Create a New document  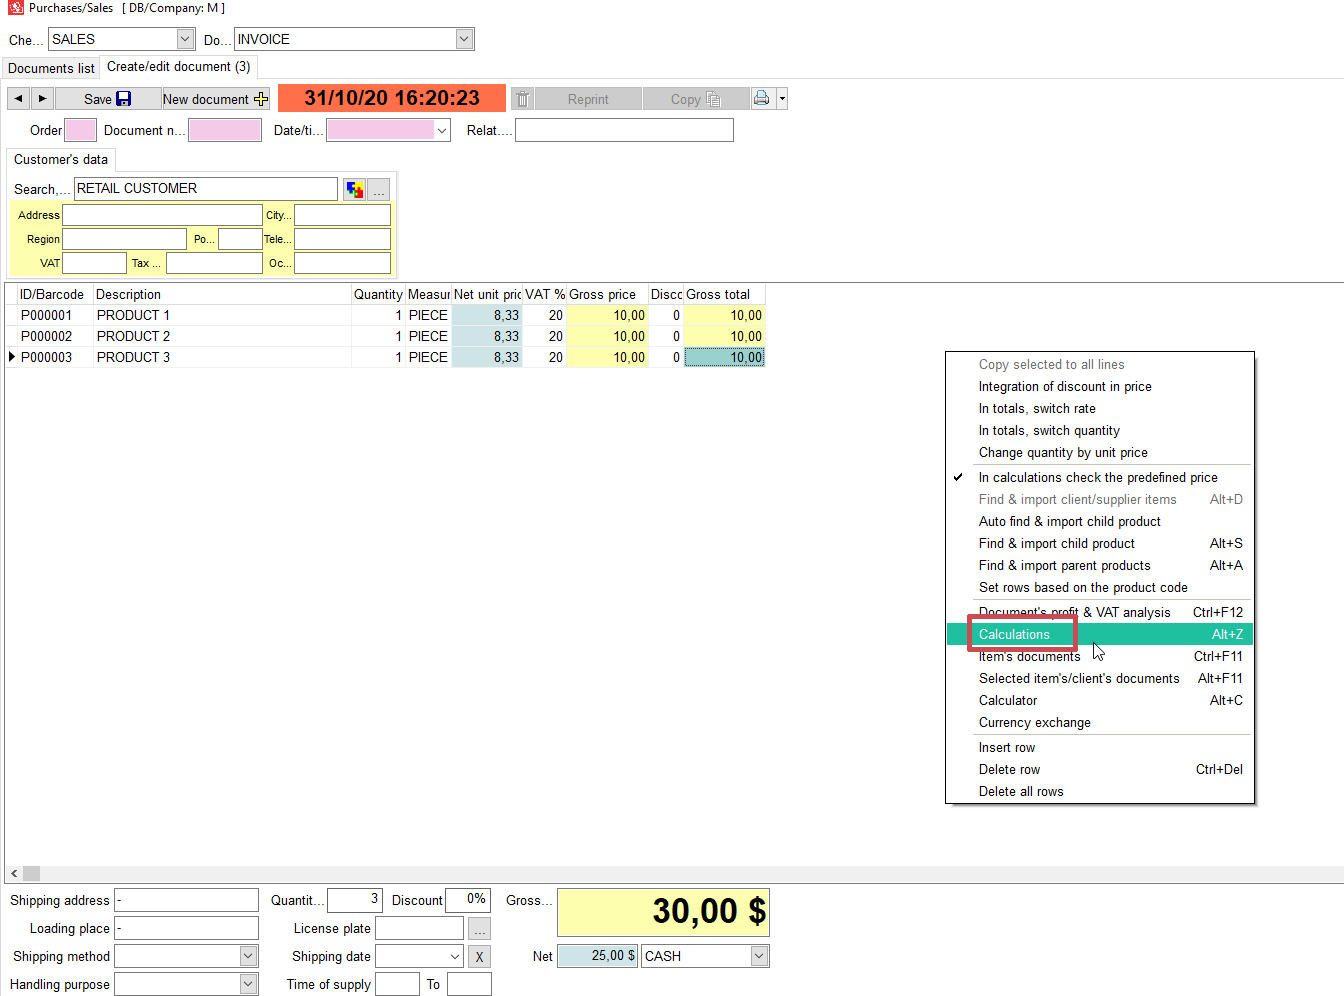tap(216, 98)
